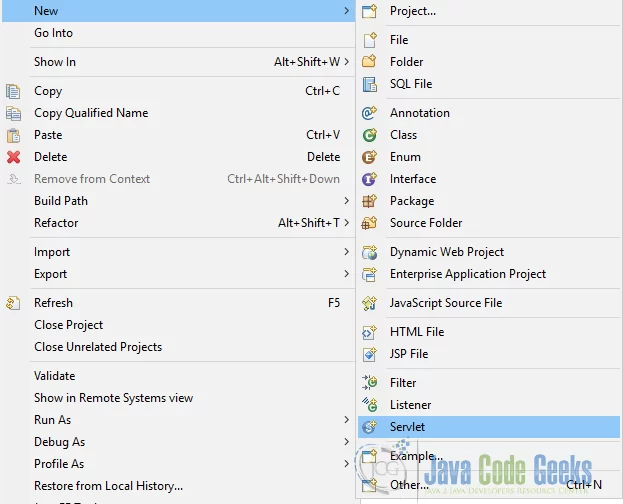The width and height of the screenshot is (623, 504).
Task: Choose JSP File label in submenu
Action: (x=409, y=354)
